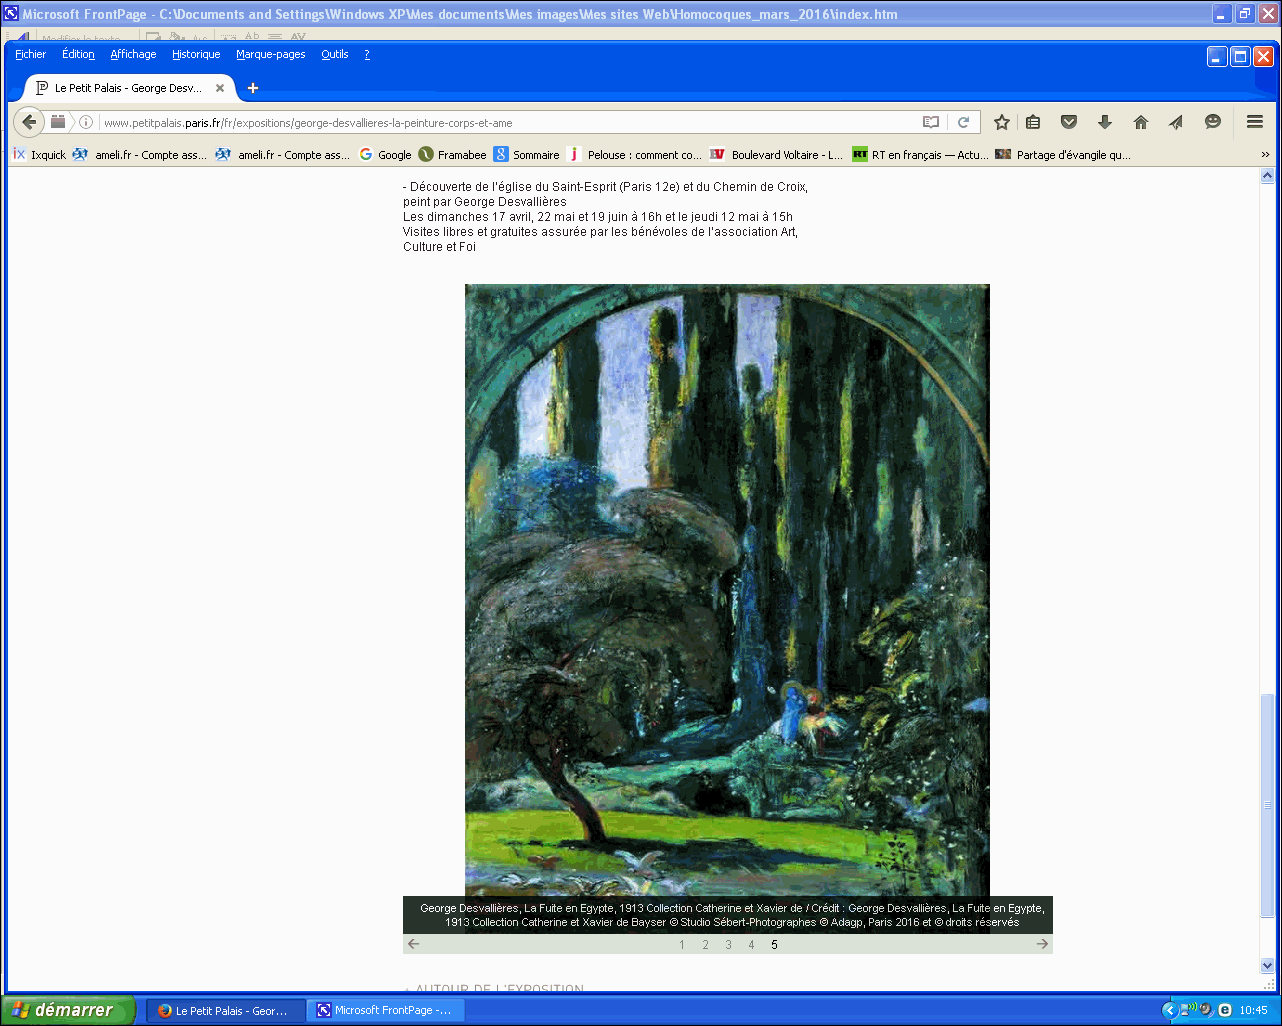Viewport: 1282px width, 1026px height.
Task: Open the Google bookmark
Action: 385,155
